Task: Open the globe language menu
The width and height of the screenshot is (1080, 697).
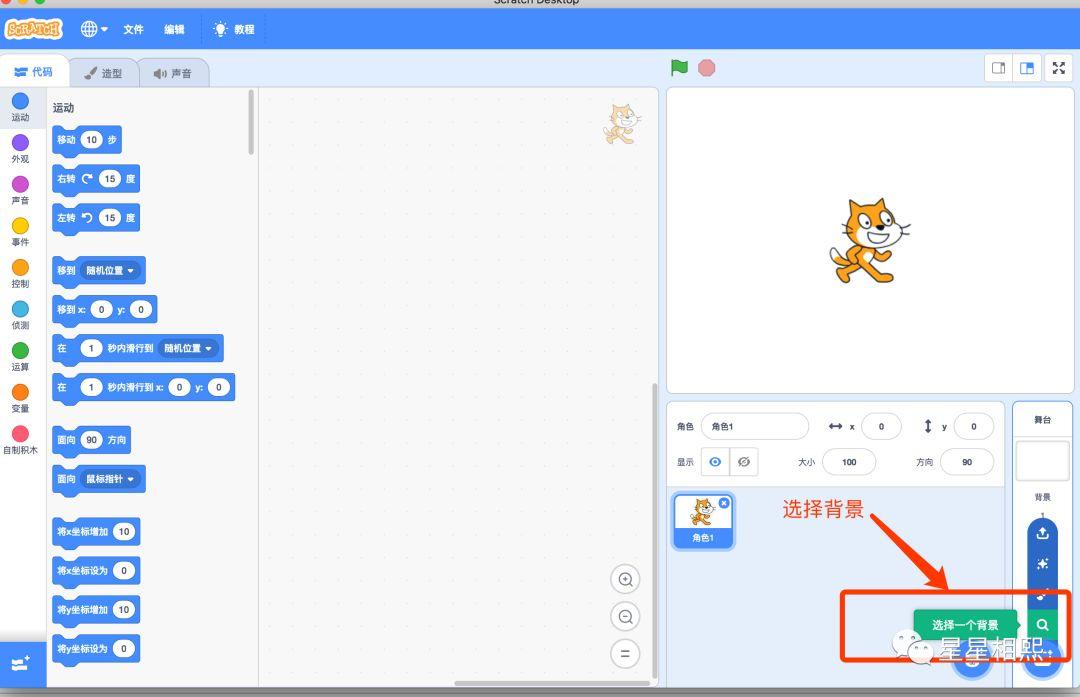Action: [94, 29]
